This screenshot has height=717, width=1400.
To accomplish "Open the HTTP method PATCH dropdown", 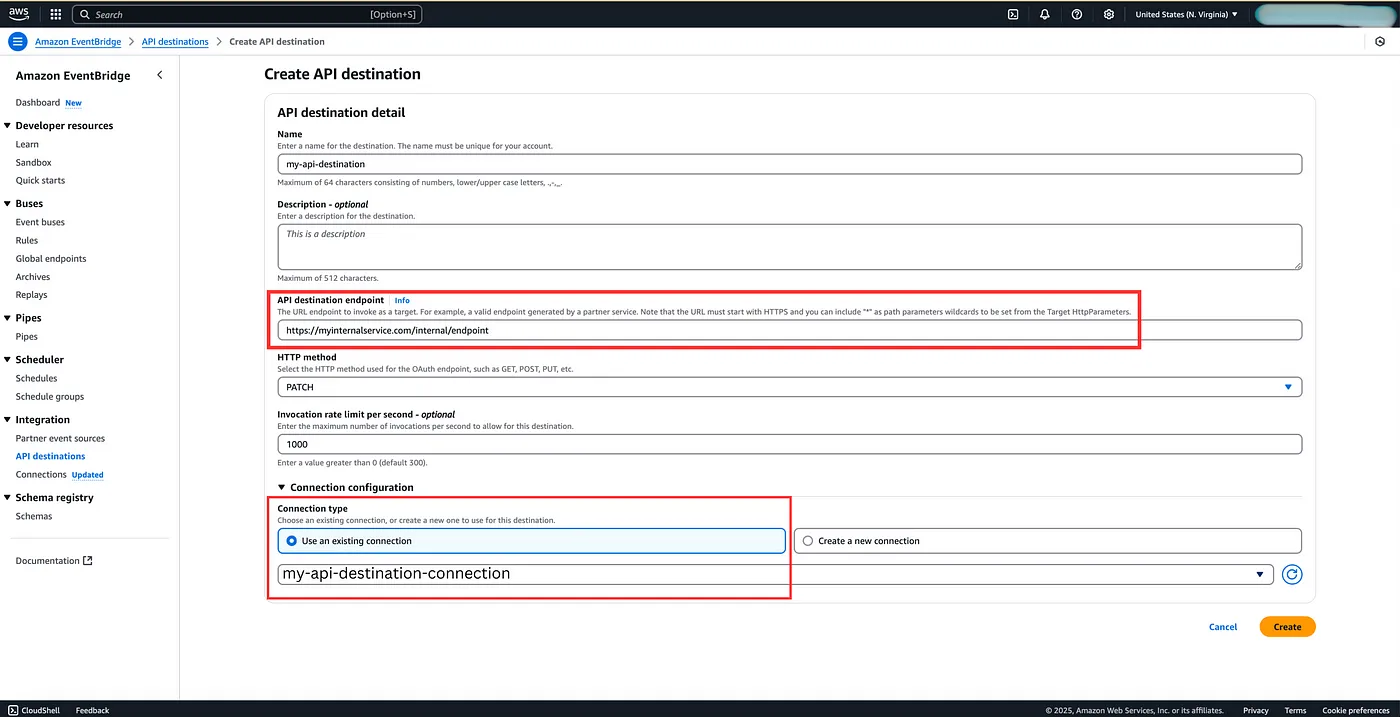I will point(789,387).
